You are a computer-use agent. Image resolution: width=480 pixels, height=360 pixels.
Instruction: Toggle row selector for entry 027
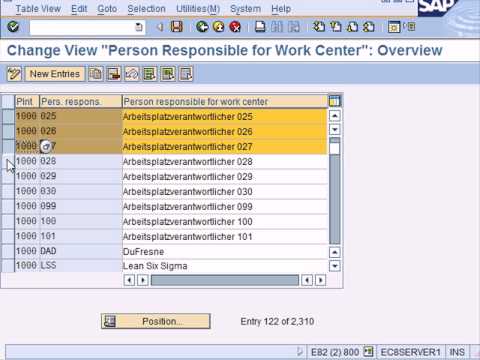coord(8,146)
